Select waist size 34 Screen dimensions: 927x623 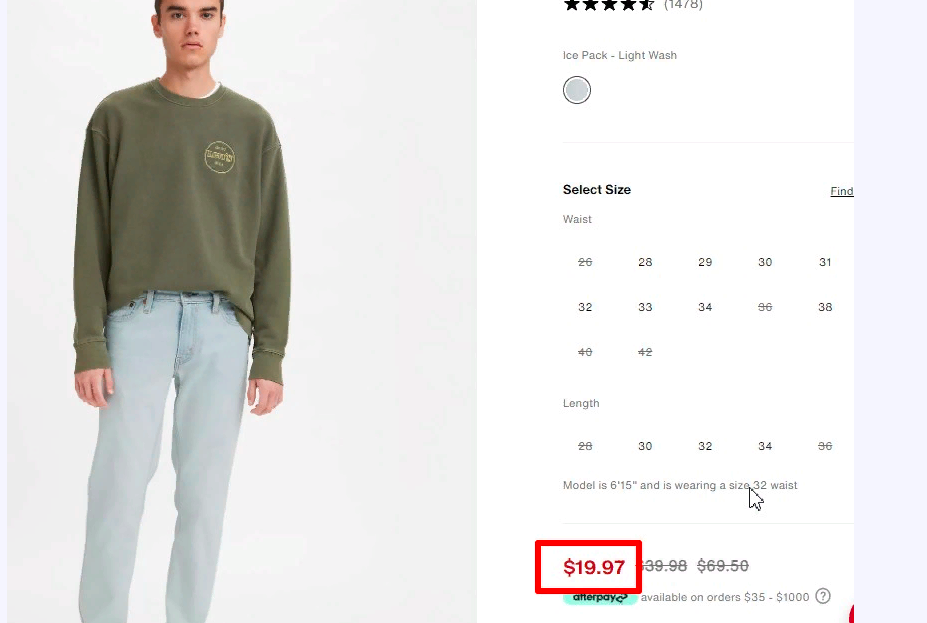[x=705, y=307]
